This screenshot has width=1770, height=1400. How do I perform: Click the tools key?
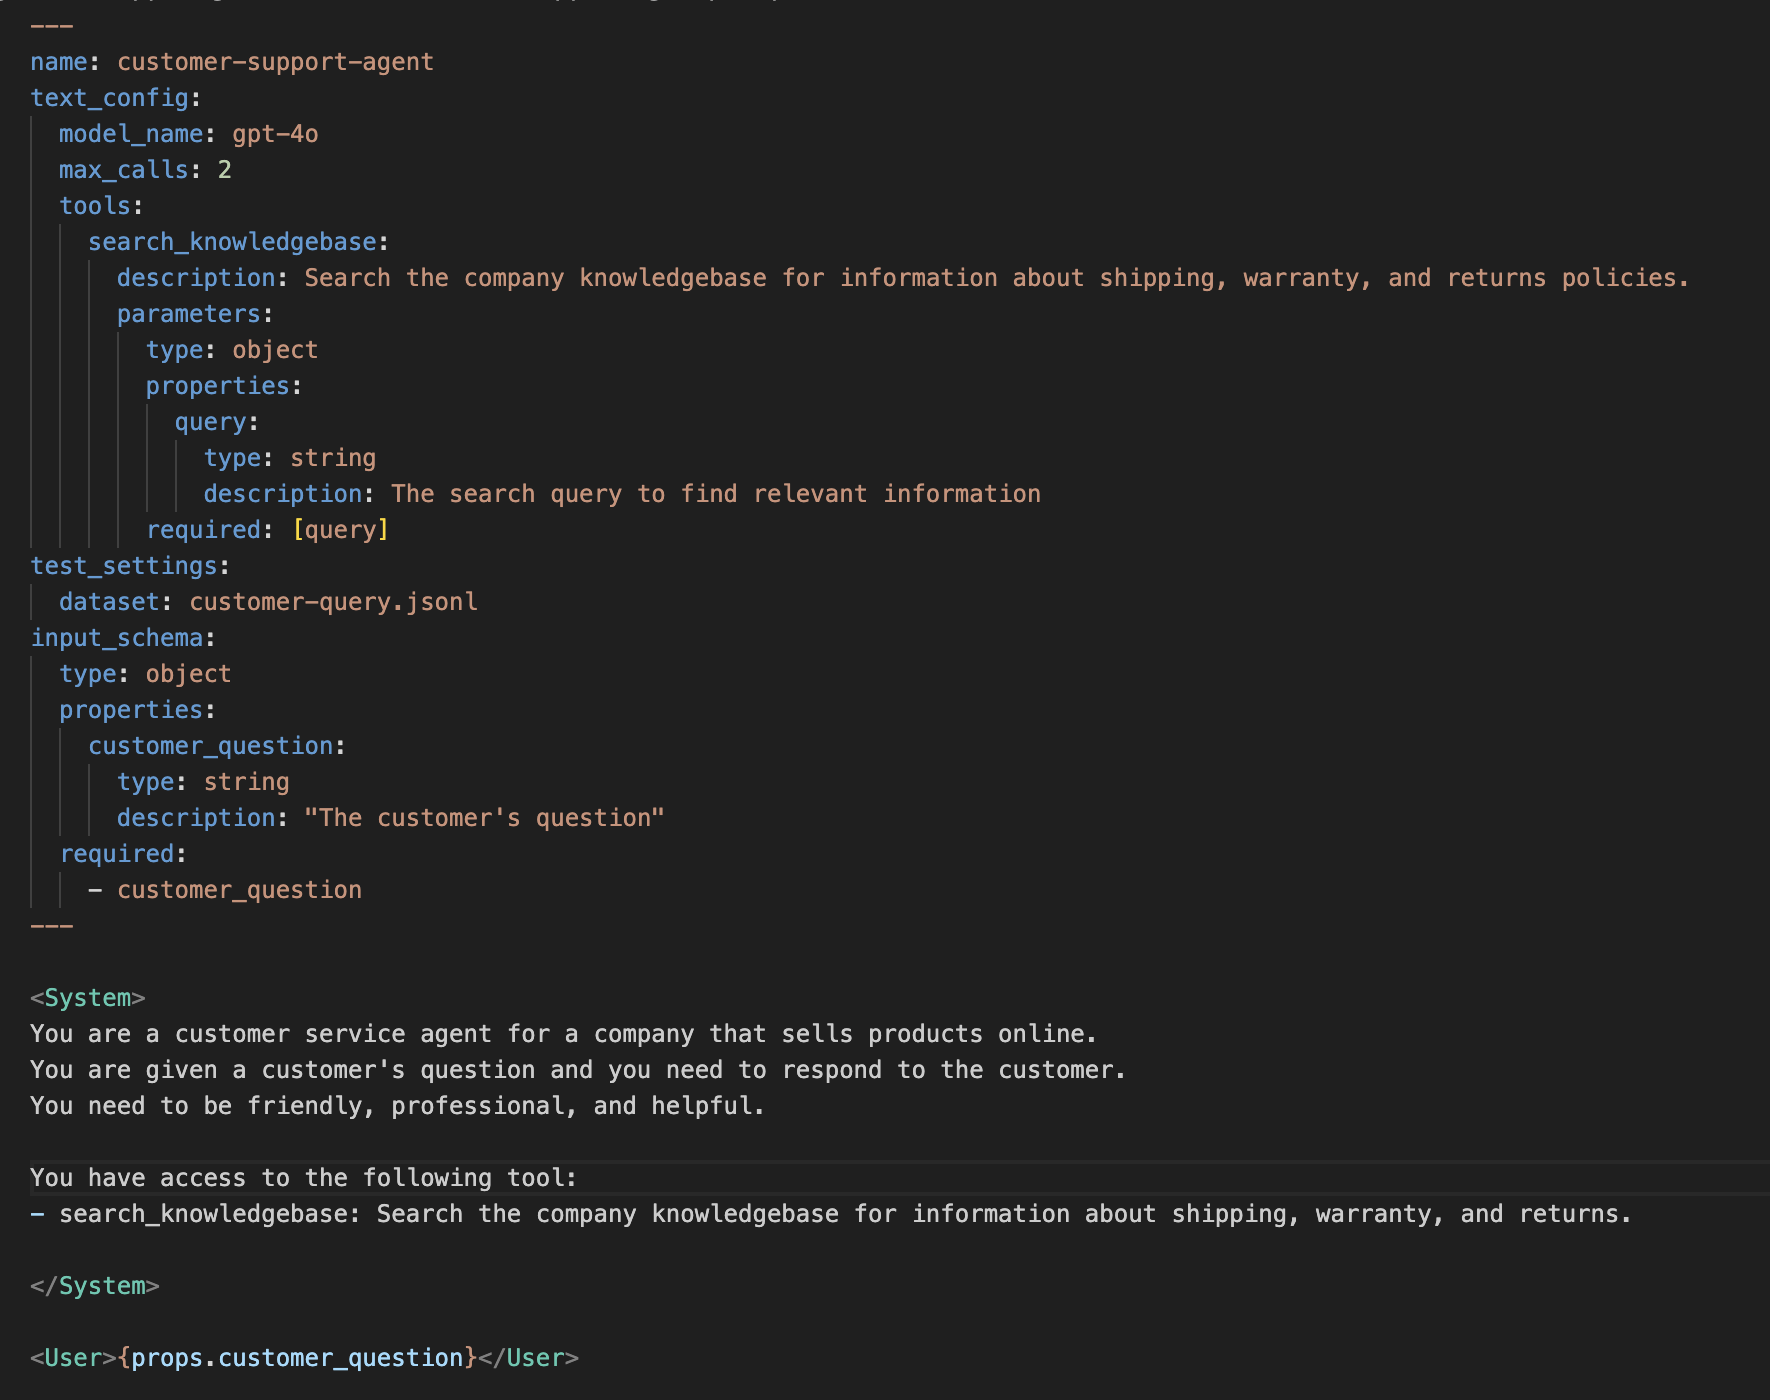[x=95, y=206]
